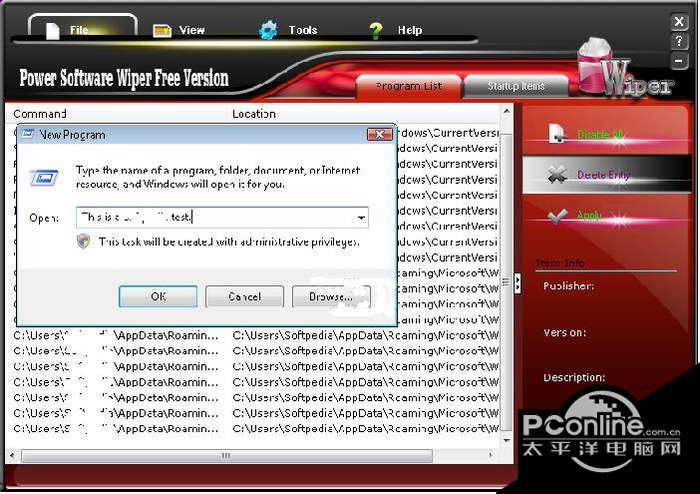This screenshot has height=494, width=700.
Task: Switch to the Startup Items tab
Action: (x=516, y=86)
